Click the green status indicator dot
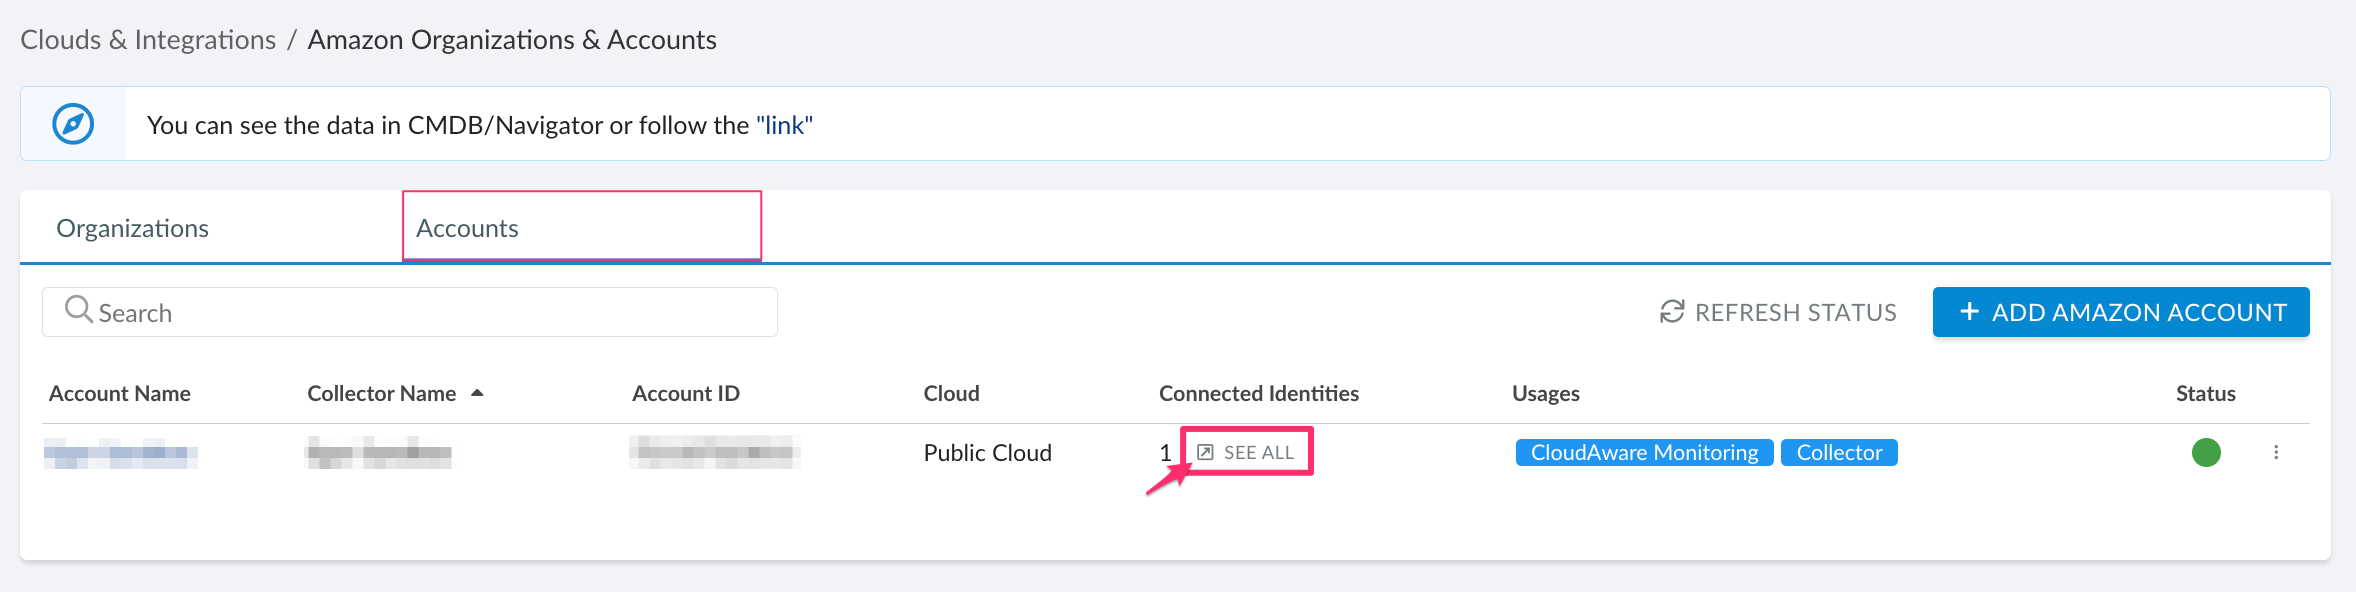 pos(2206,452)
